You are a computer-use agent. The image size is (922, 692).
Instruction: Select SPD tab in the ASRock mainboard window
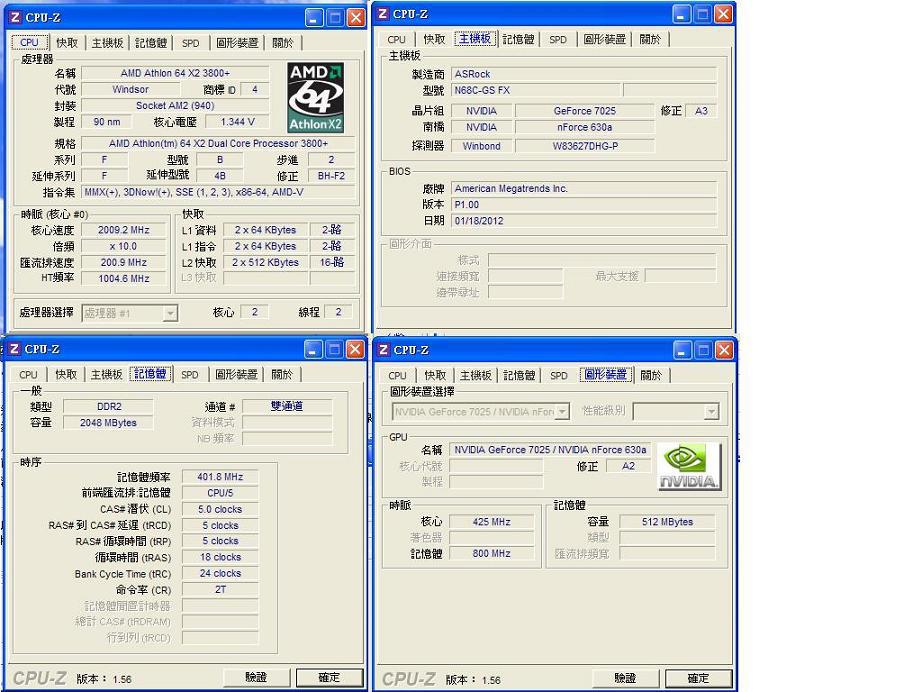click(x=558, y=39)
